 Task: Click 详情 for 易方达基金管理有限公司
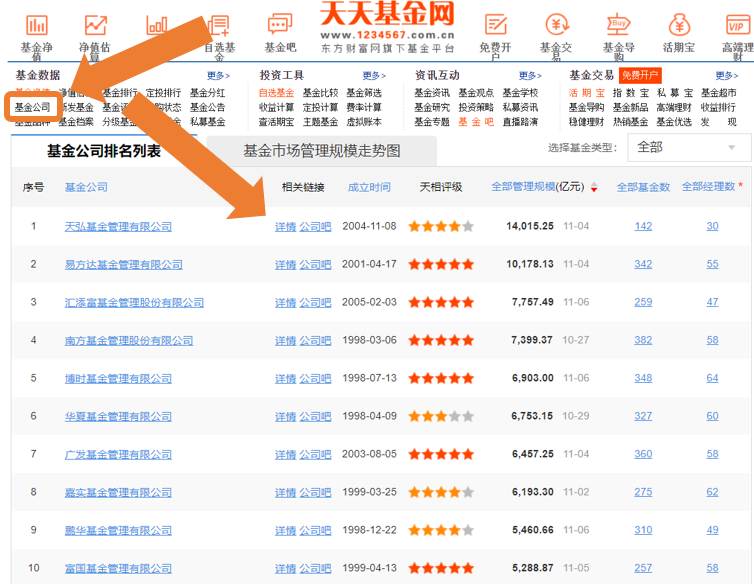tap(285, 265)
